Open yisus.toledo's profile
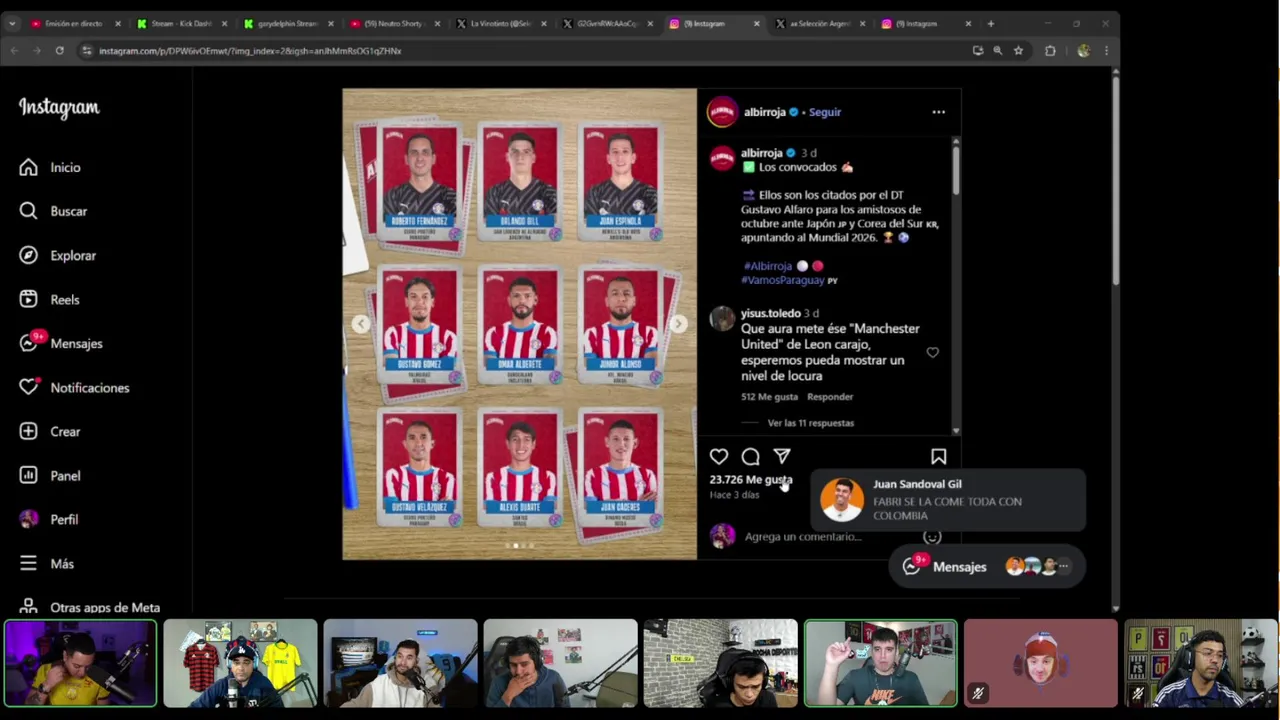 (x=770, y=313)
